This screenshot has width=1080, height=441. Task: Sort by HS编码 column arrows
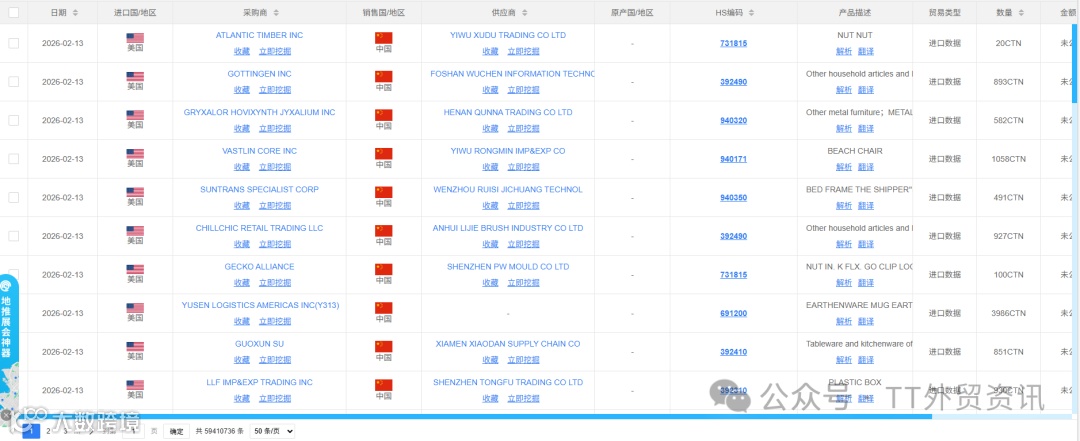coord(751,13)
